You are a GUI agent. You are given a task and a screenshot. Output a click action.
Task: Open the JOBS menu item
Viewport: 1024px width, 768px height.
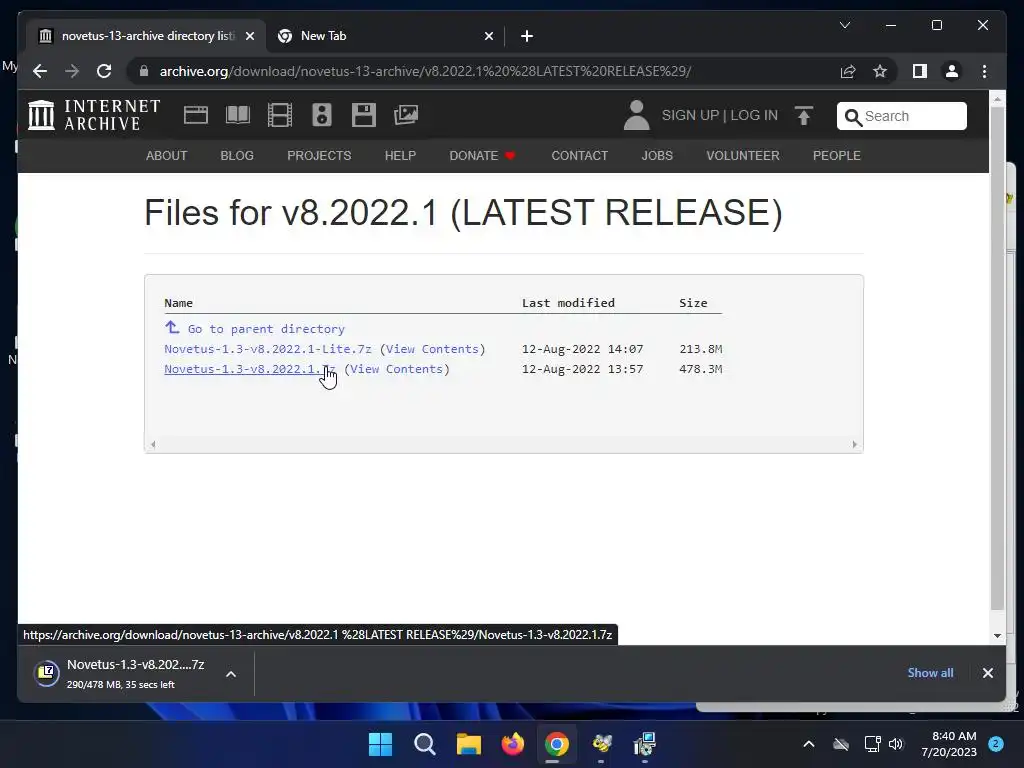[657, 155]
